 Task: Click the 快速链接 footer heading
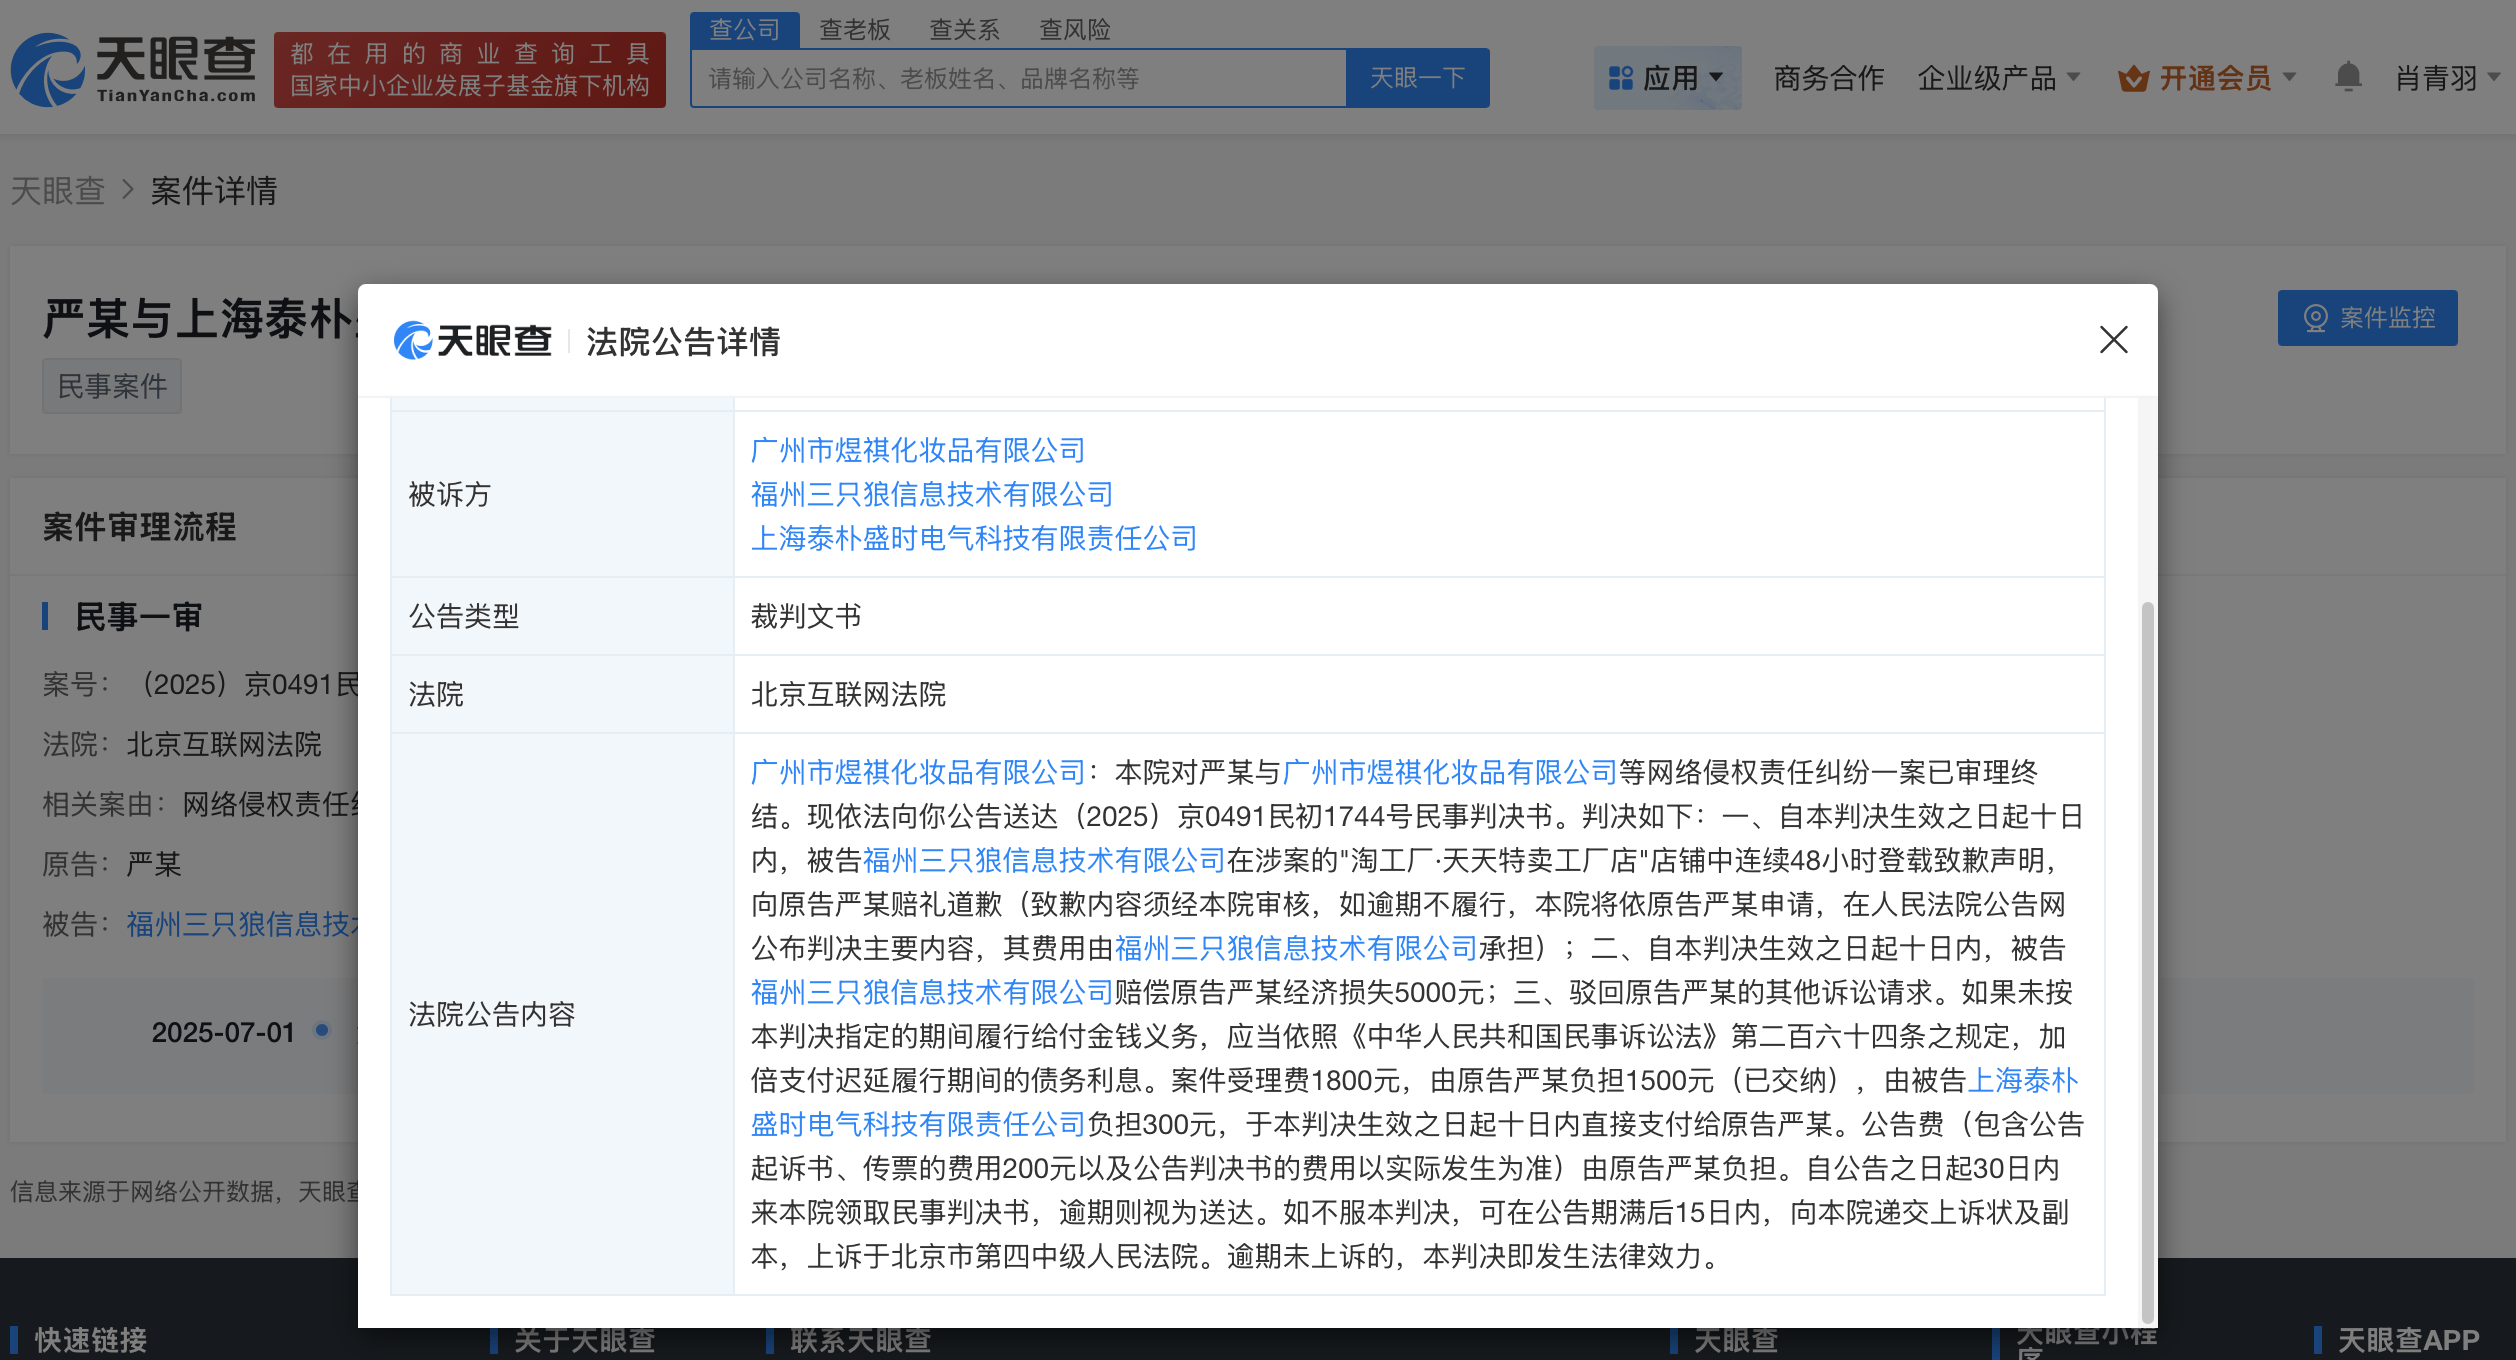coord(91,1339)
